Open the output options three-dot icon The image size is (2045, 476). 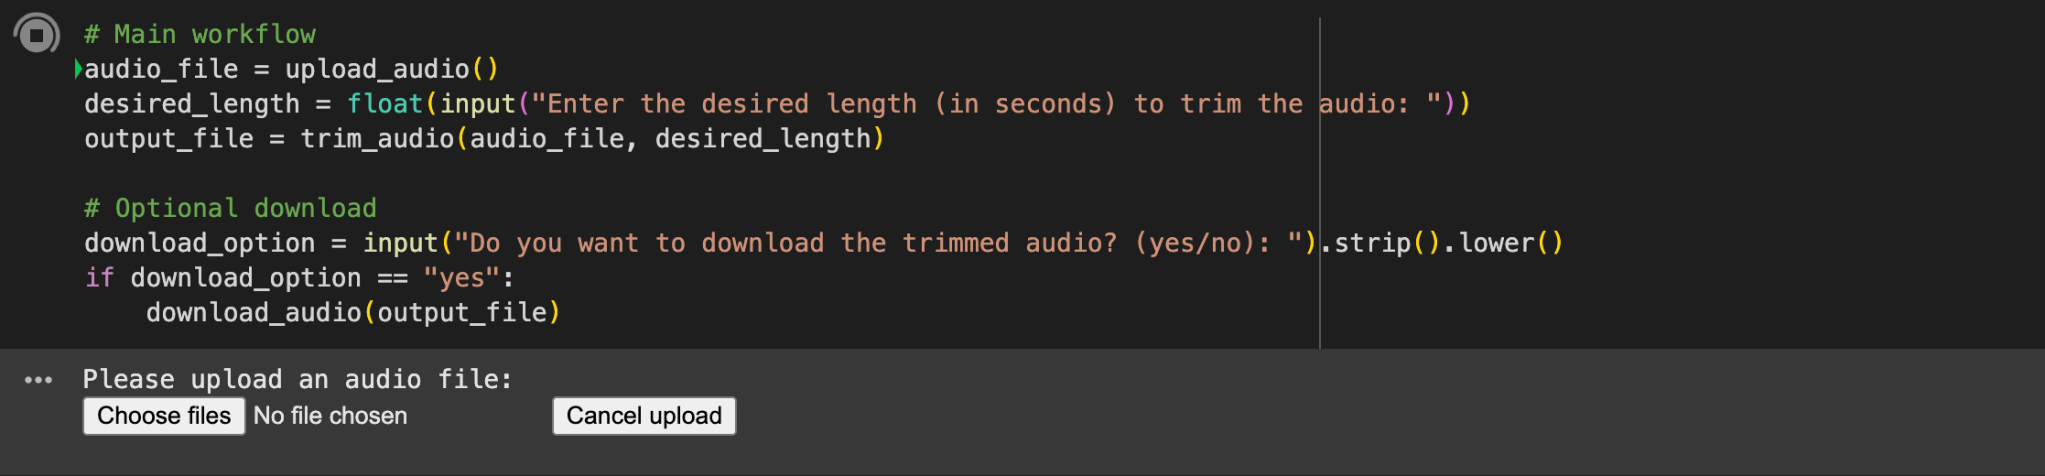pyautogui.click(x=38, y=380)
